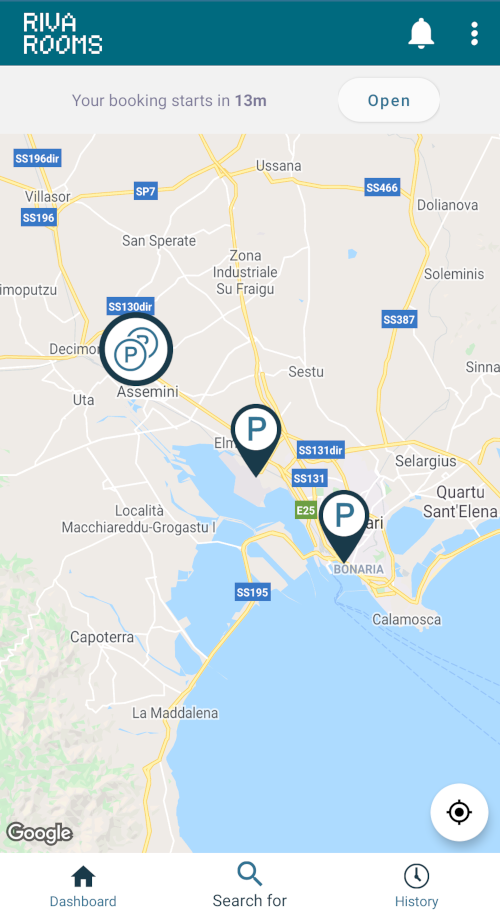Go to the Search for tab
The width and height of the screenshot is (500, 915).
pos(250,885)
